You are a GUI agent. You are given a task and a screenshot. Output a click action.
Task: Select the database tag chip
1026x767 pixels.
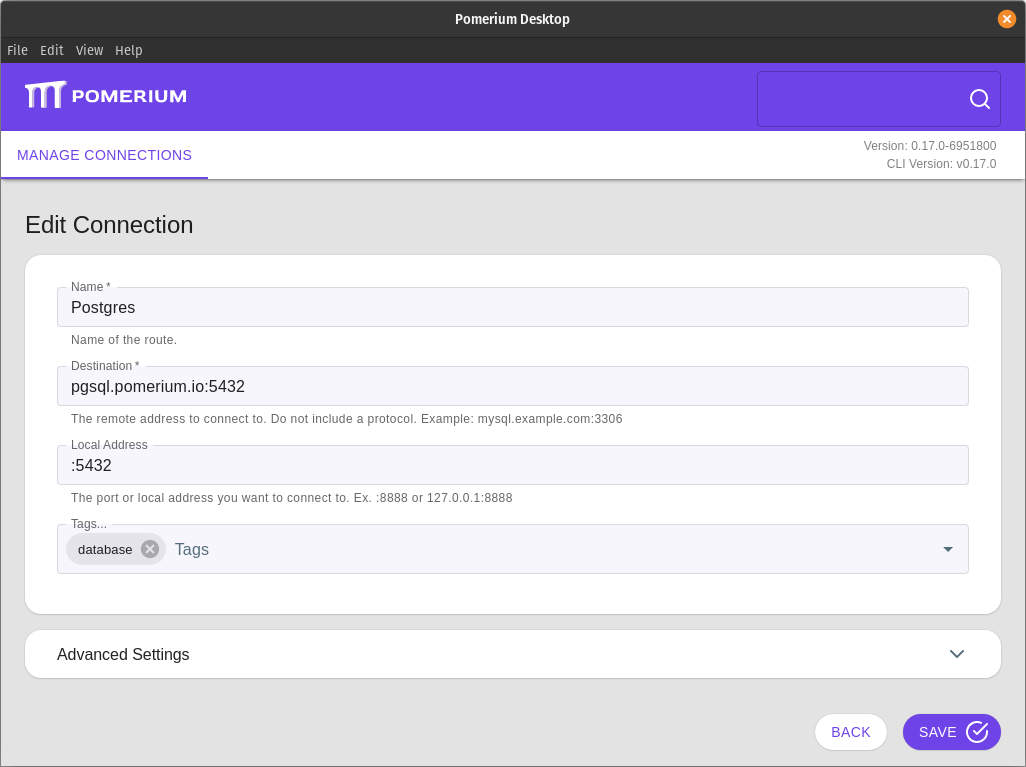click(104, 549)
